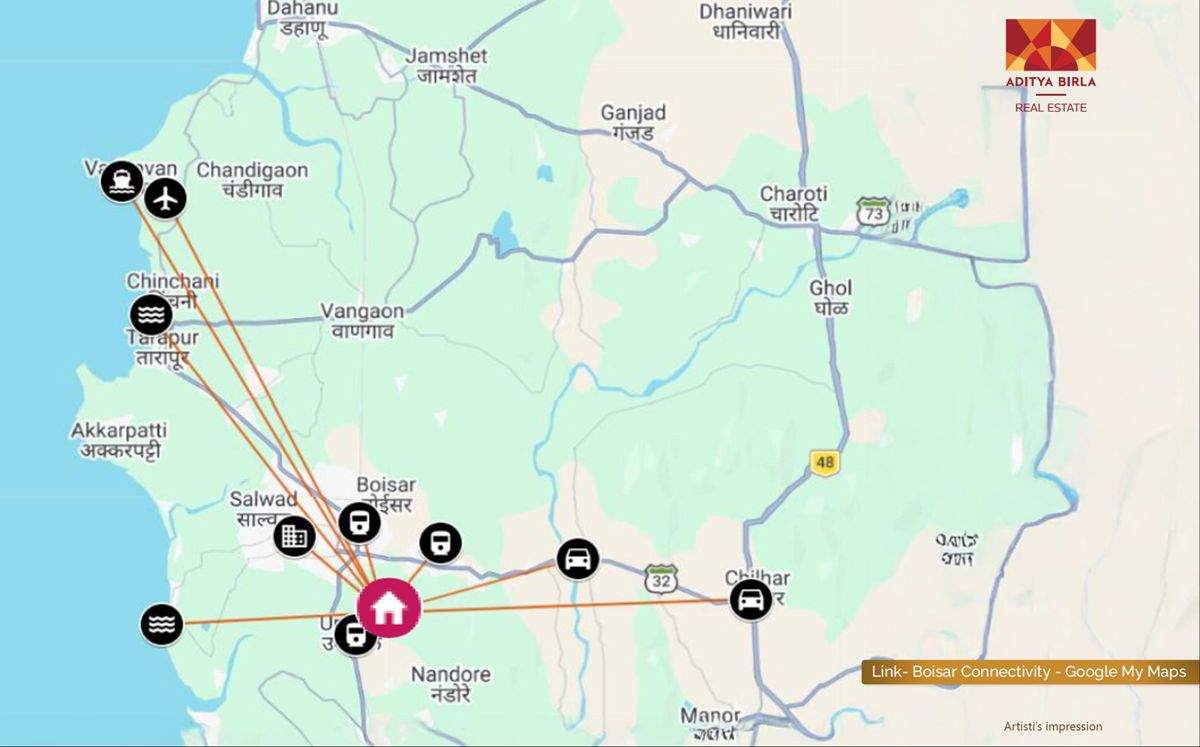Screen dimensions: 1200x747
Task: Open the Boisar Connectivity Google My Maps link
Action: click(x=1029, y=672)
